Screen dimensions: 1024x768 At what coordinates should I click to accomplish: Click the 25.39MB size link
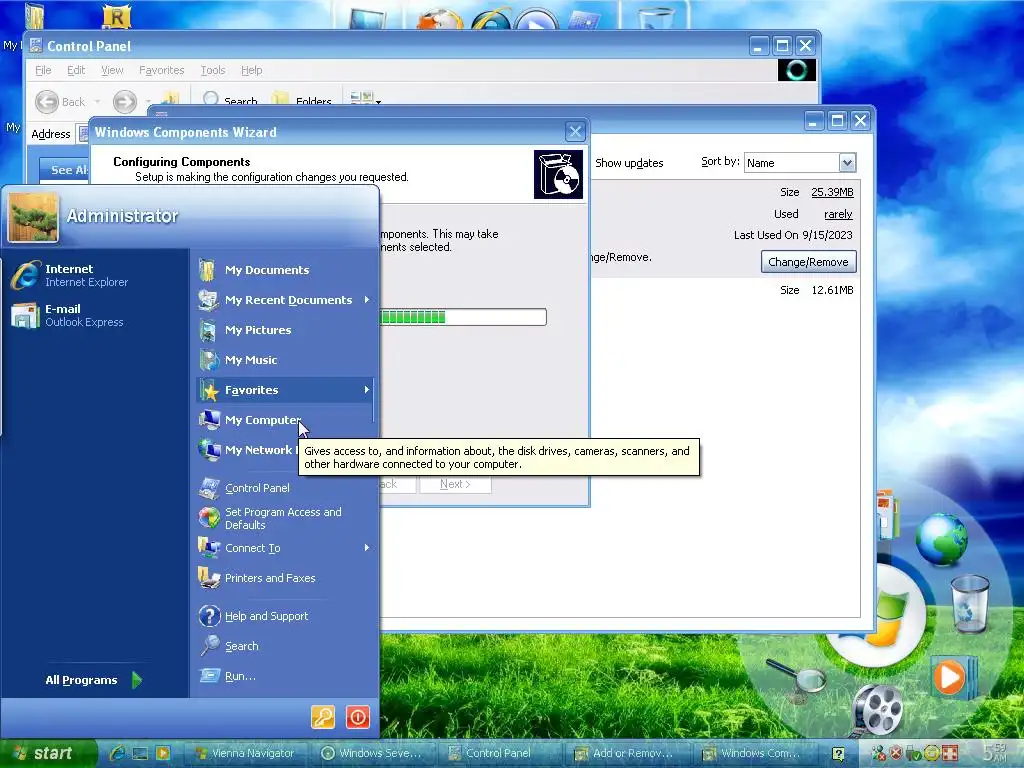pos(832,192)
